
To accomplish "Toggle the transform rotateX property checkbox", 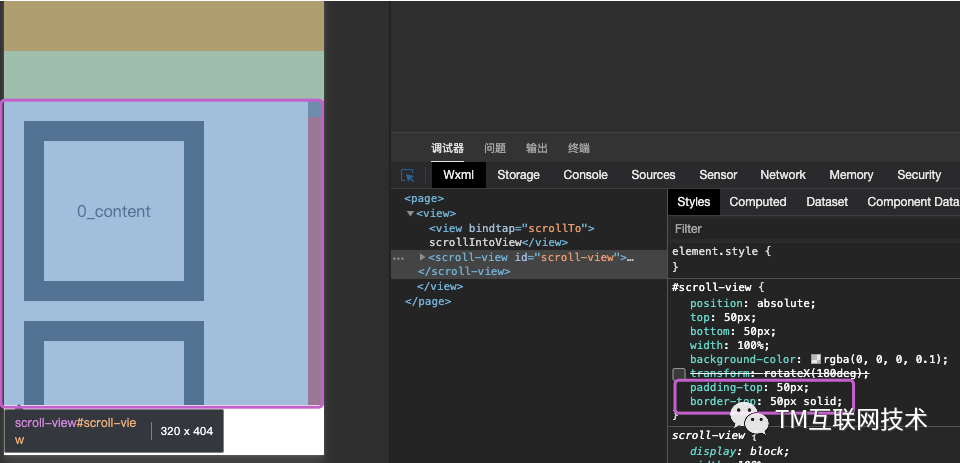I will (678, 374).
